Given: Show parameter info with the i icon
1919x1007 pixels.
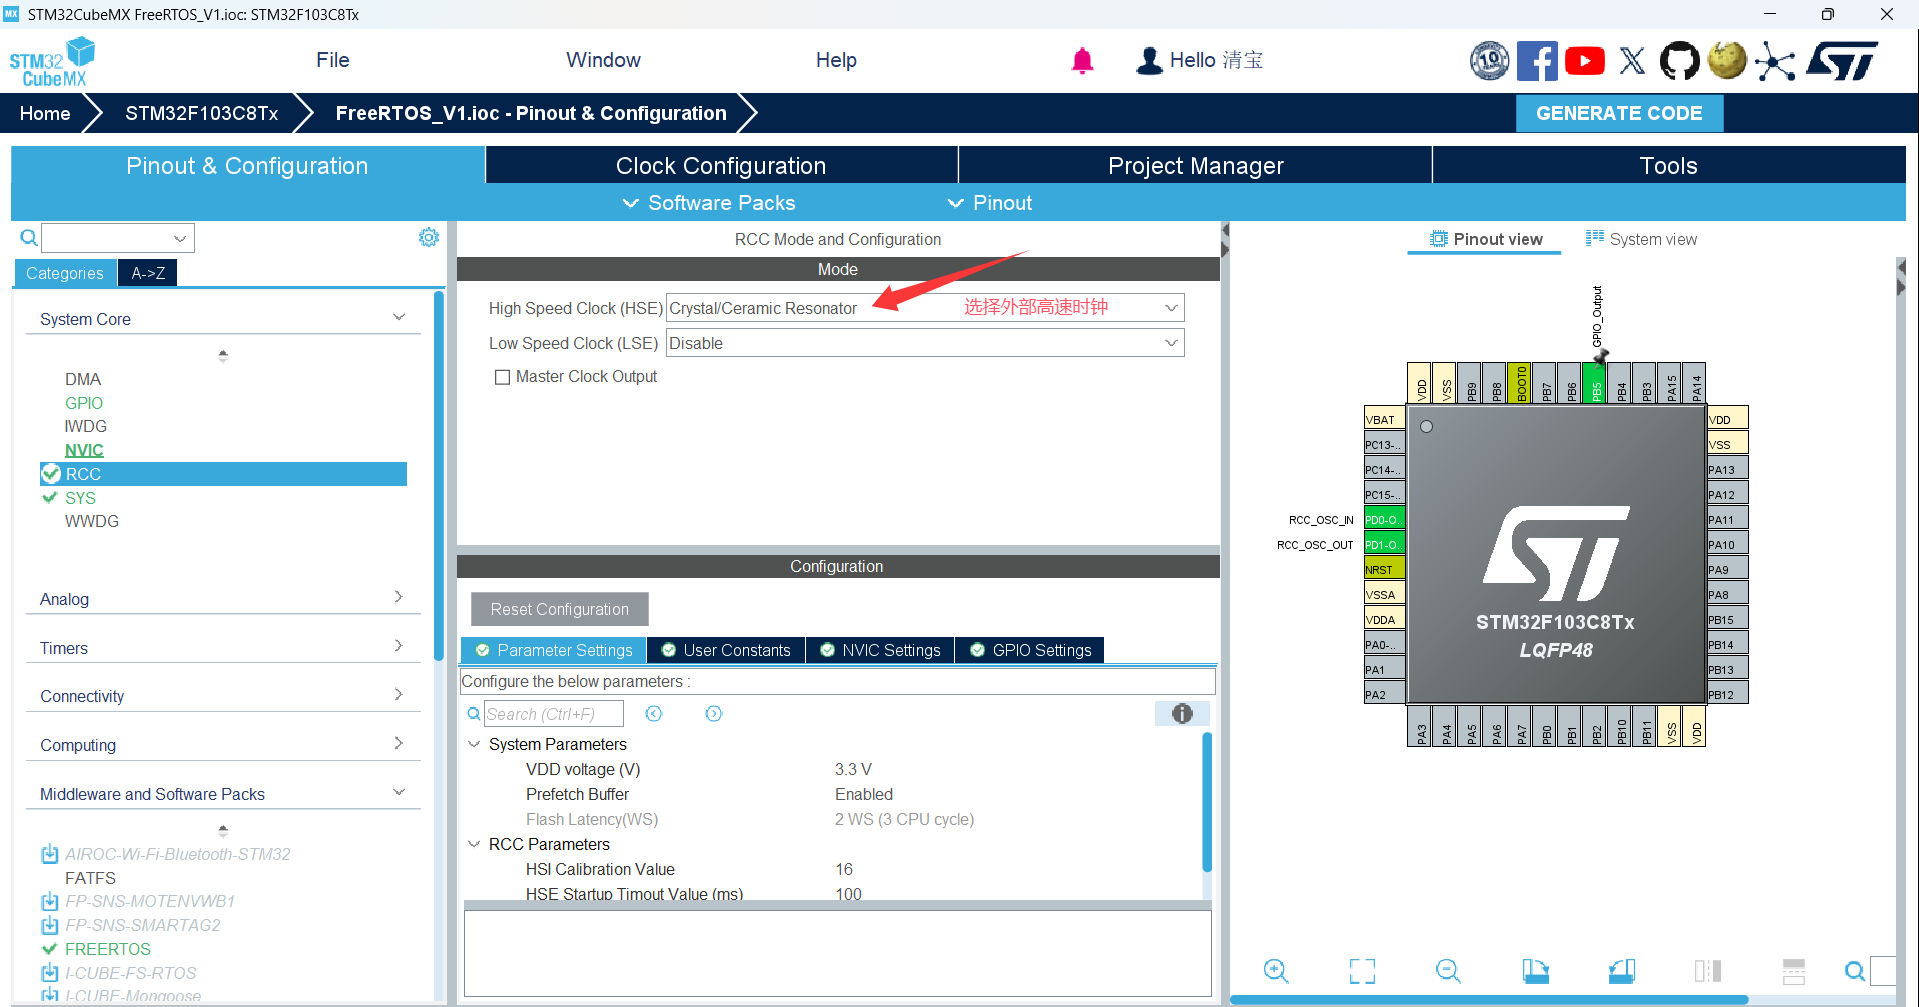Looking at the screenshot, I should 1182,713.
